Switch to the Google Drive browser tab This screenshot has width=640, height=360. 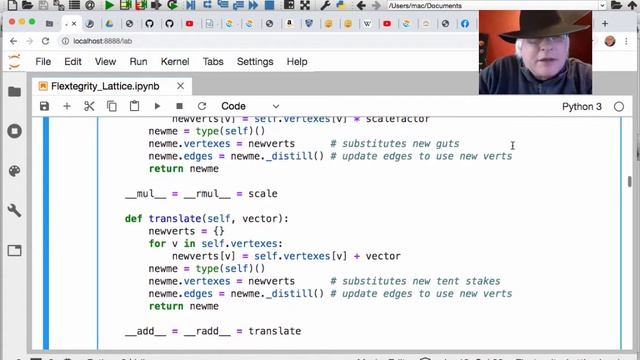(x=109, y=24)
